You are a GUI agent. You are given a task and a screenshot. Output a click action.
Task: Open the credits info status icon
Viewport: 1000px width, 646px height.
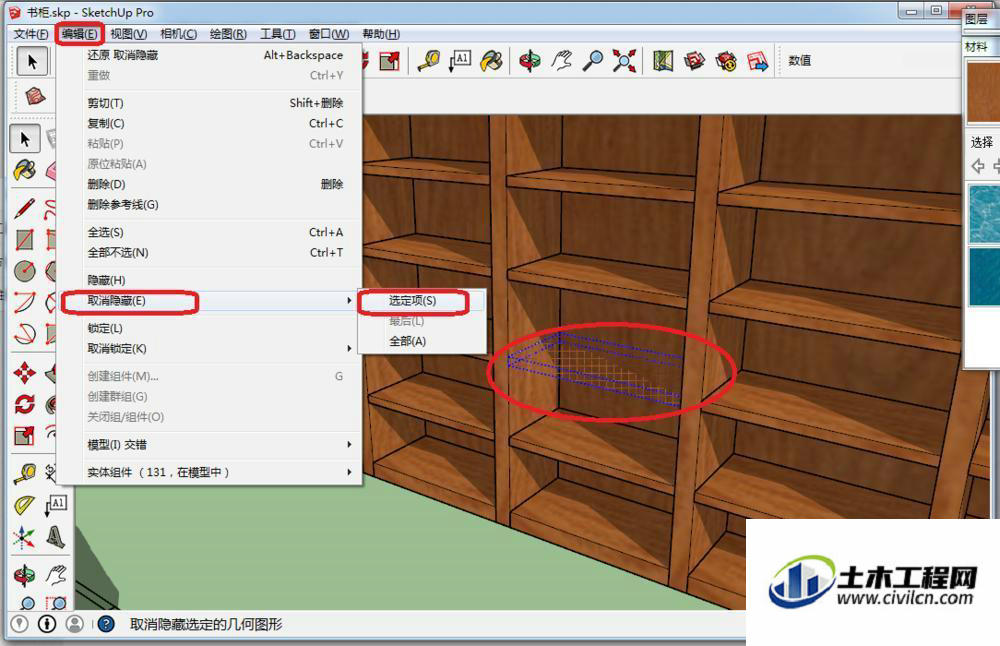47,624
